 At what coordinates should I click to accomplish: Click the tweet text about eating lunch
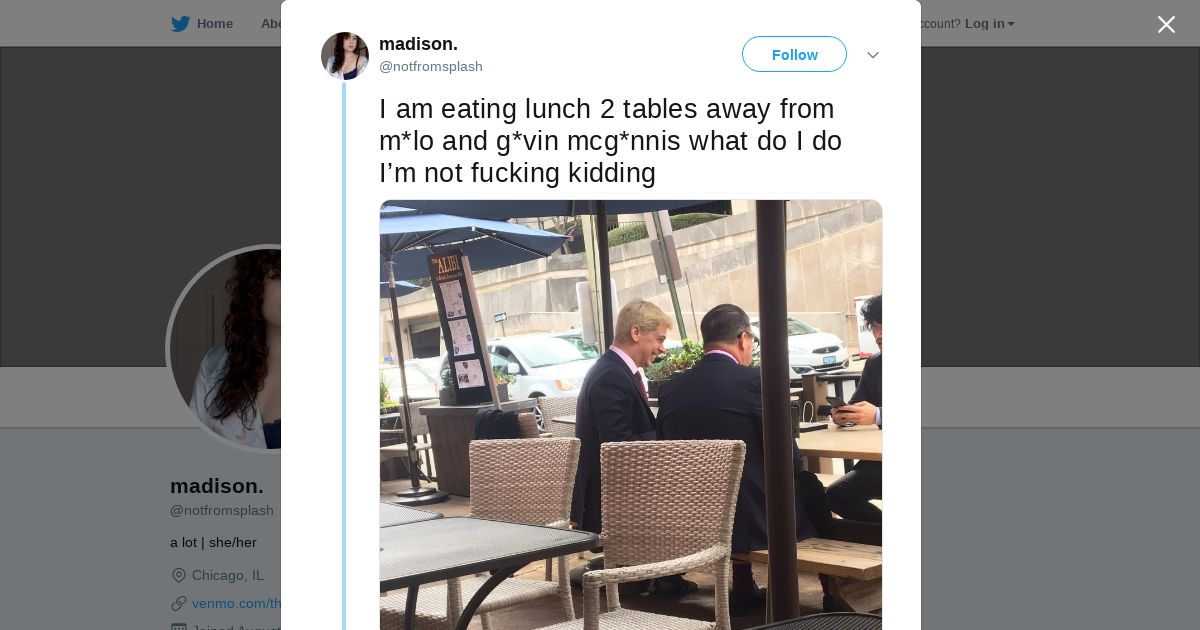pos(610,141)
